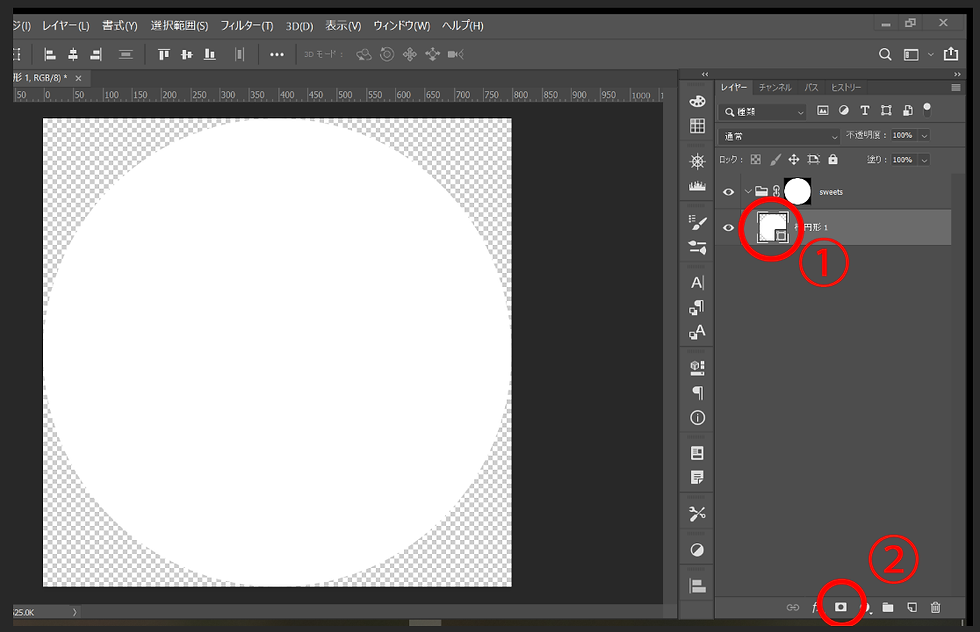Select the sweets group mask thumbnail
Viewport: 980px width, 632px height.
(x=798, y=191)
